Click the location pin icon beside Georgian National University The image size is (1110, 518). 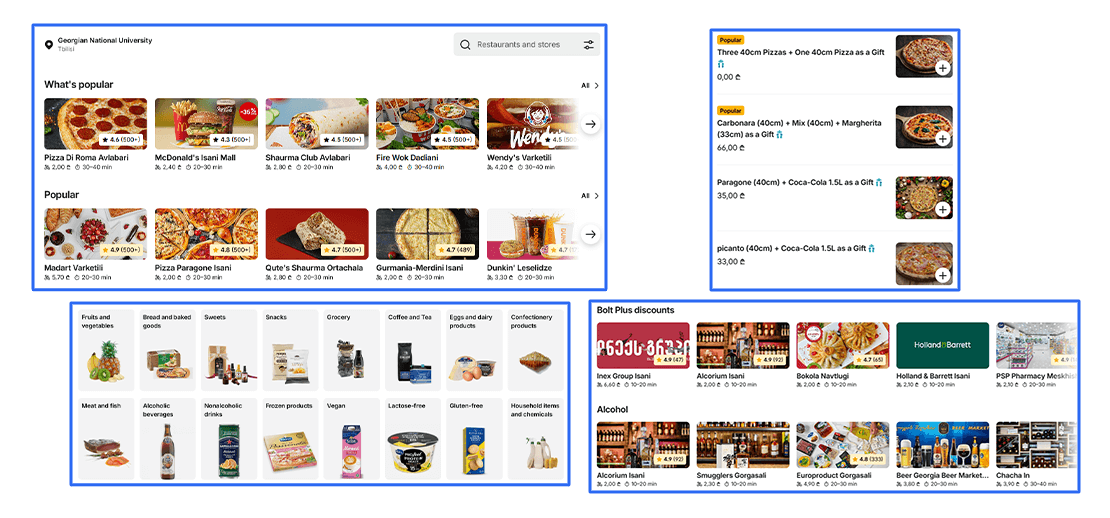point(49,45)
